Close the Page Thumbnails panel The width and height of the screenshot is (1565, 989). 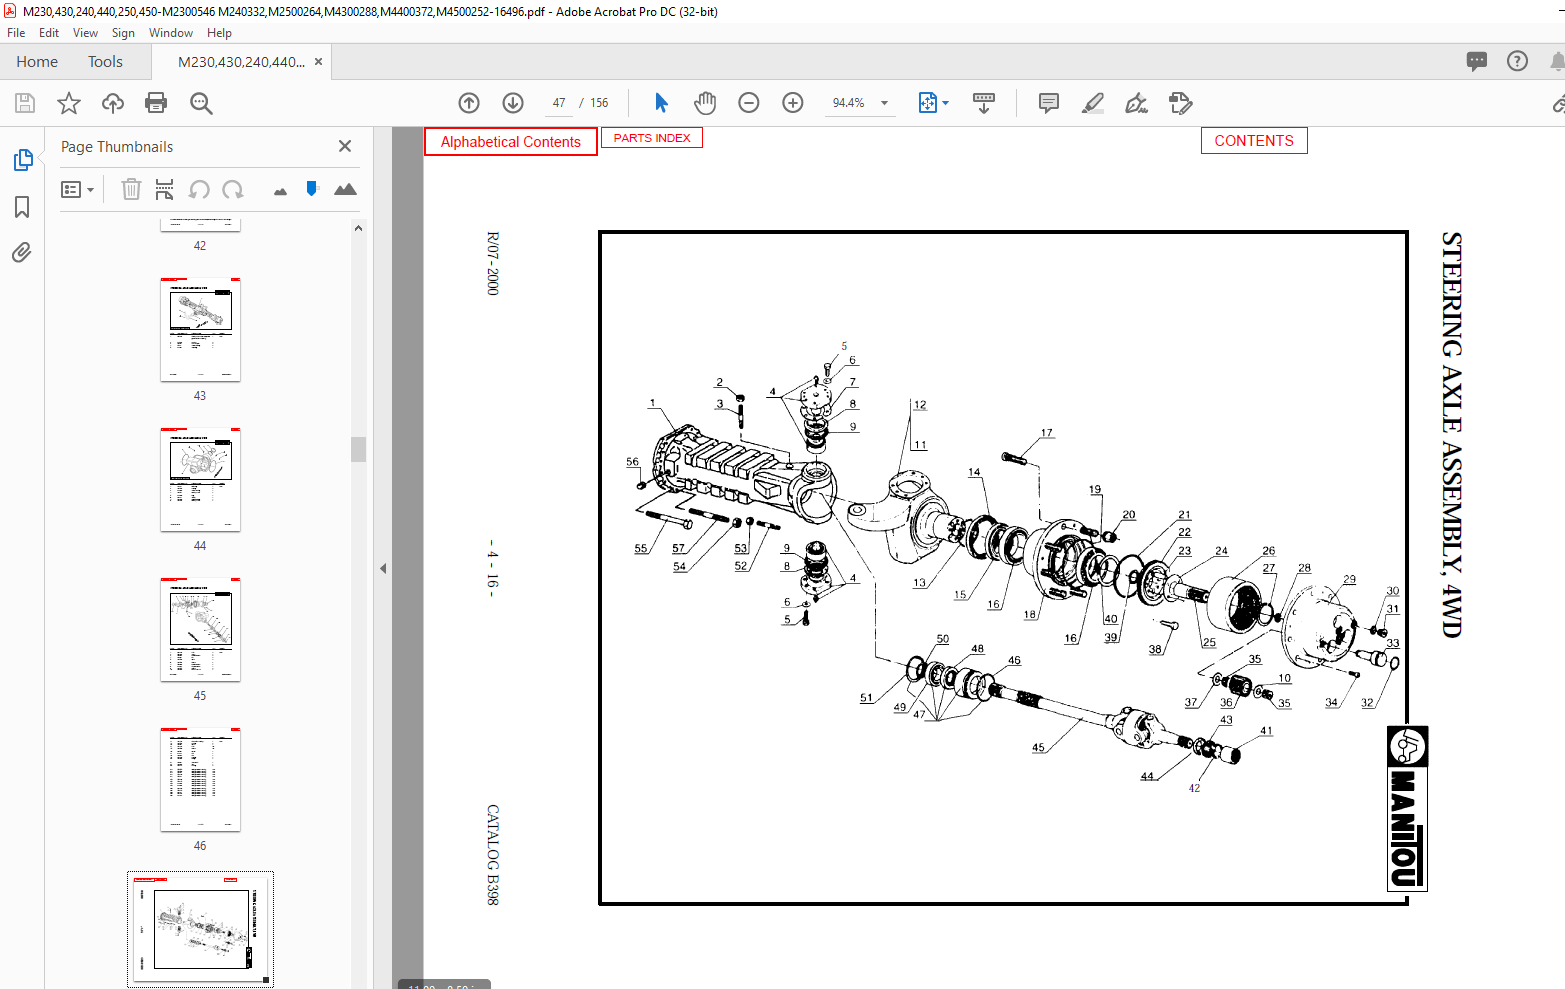click(x=345, y=146)
